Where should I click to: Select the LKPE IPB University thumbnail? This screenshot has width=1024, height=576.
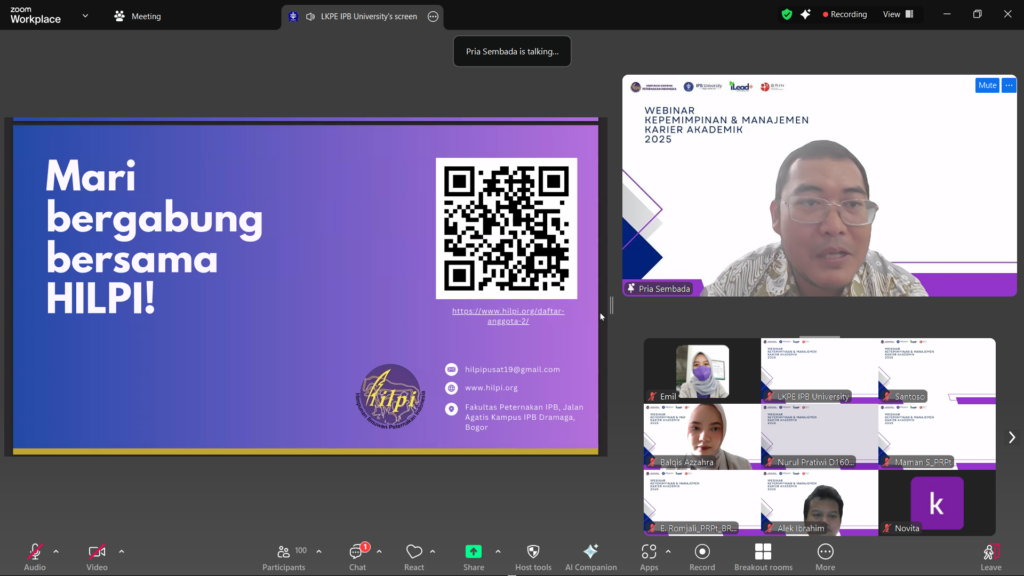[x=819, y=370]
